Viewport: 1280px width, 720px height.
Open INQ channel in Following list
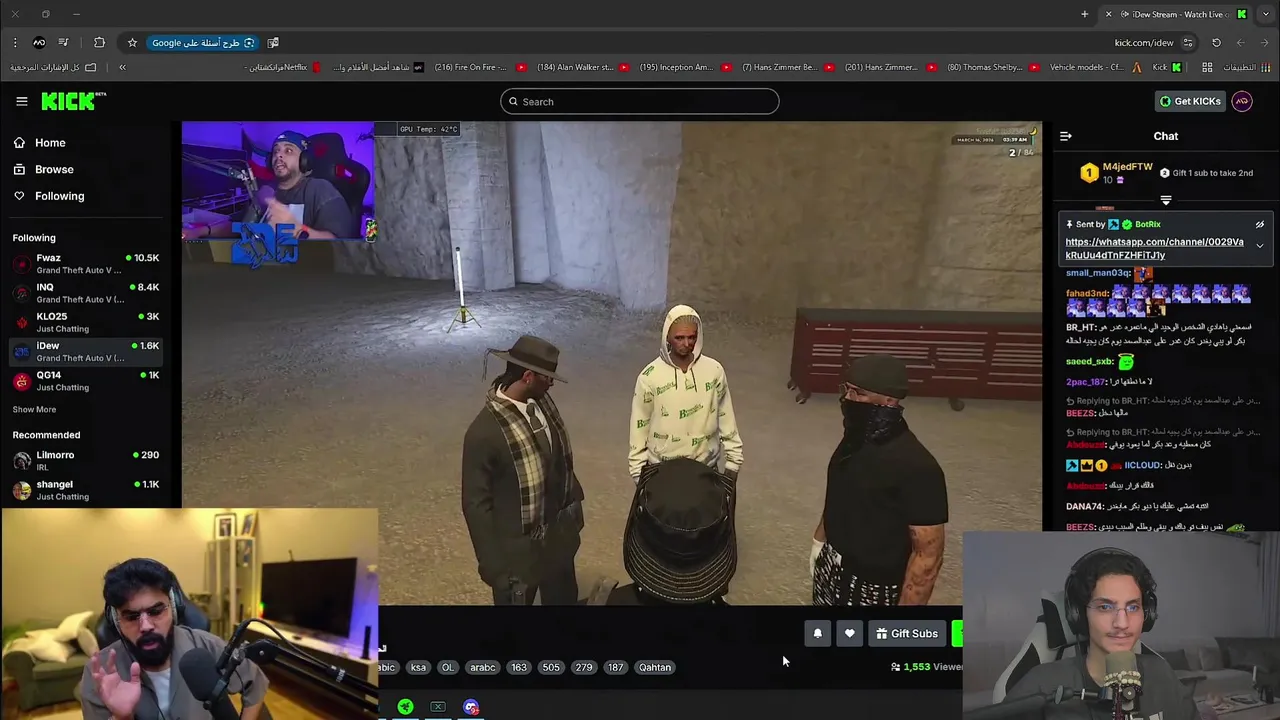pyautogui.click(x=85, y=293)
